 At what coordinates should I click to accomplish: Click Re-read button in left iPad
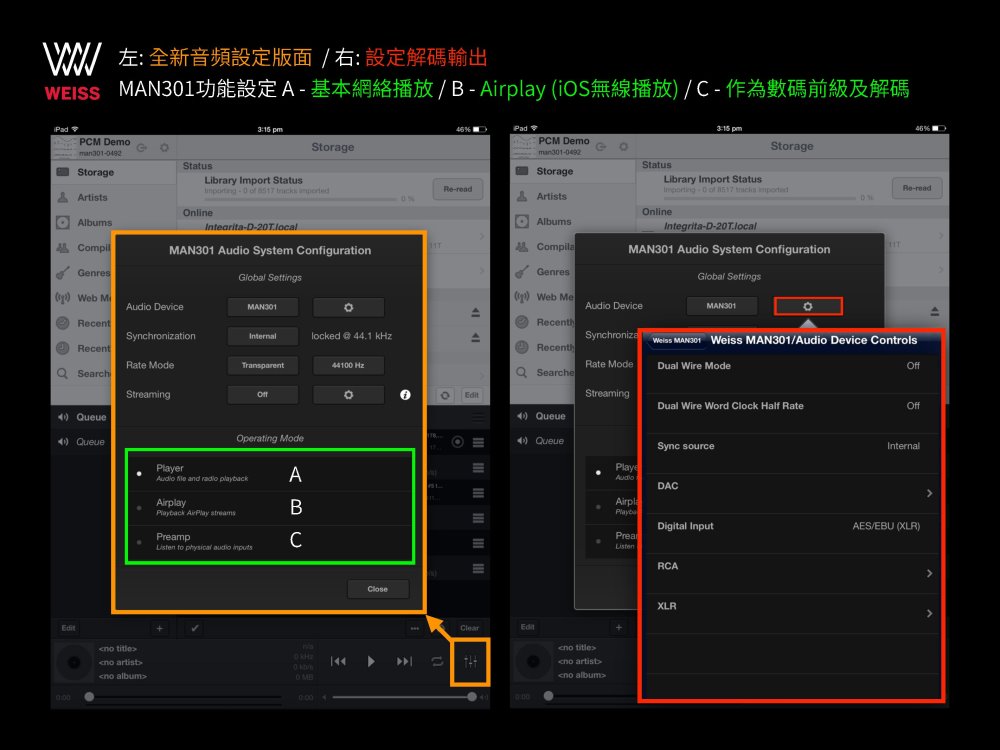[458, 189]
